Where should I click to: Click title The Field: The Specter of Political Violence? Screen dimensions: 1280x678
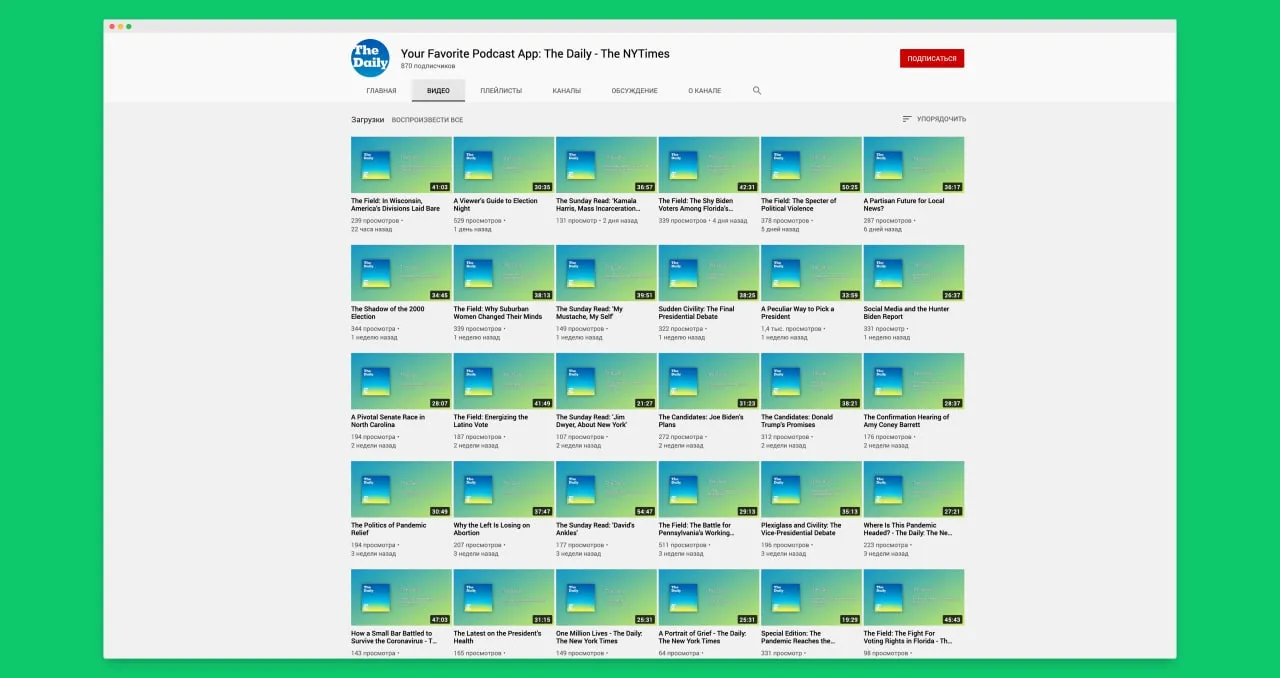[x=798, y=205]
